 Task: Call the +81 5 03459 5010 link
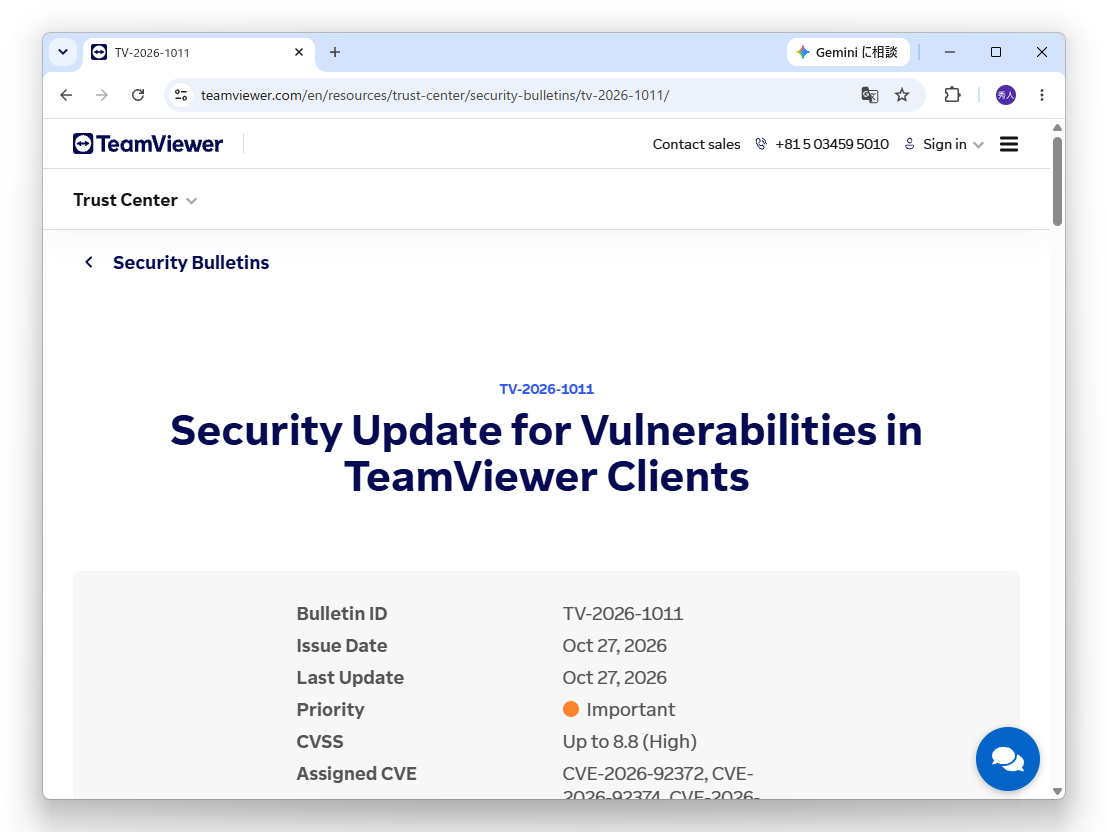[832, 144]
